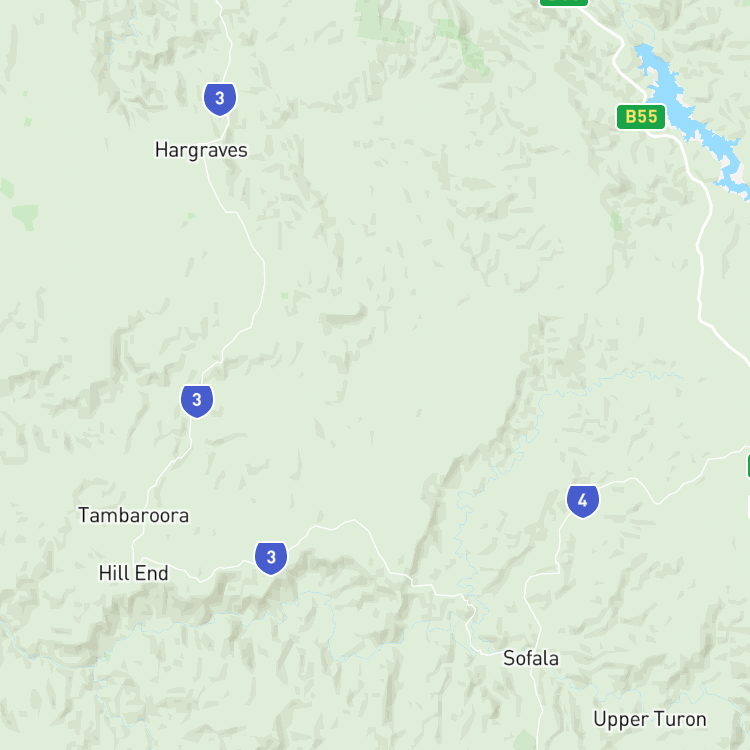Click the route 3 shield above Hargraves
This screenshot has height=750, width=750.
tap(220, 99)
